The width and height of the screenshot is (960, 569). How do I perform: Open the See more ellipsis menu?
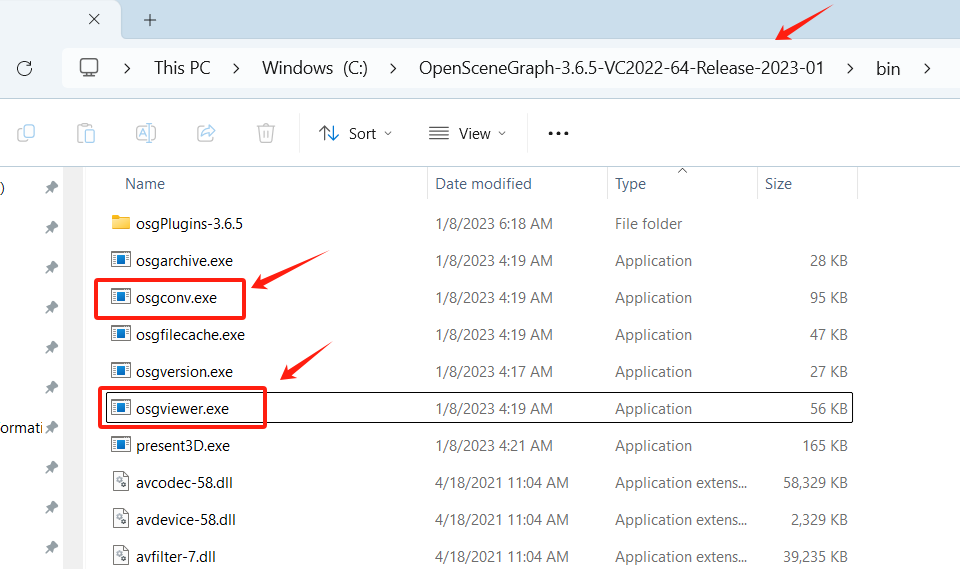pyautogui.click(x=558, y=134)
